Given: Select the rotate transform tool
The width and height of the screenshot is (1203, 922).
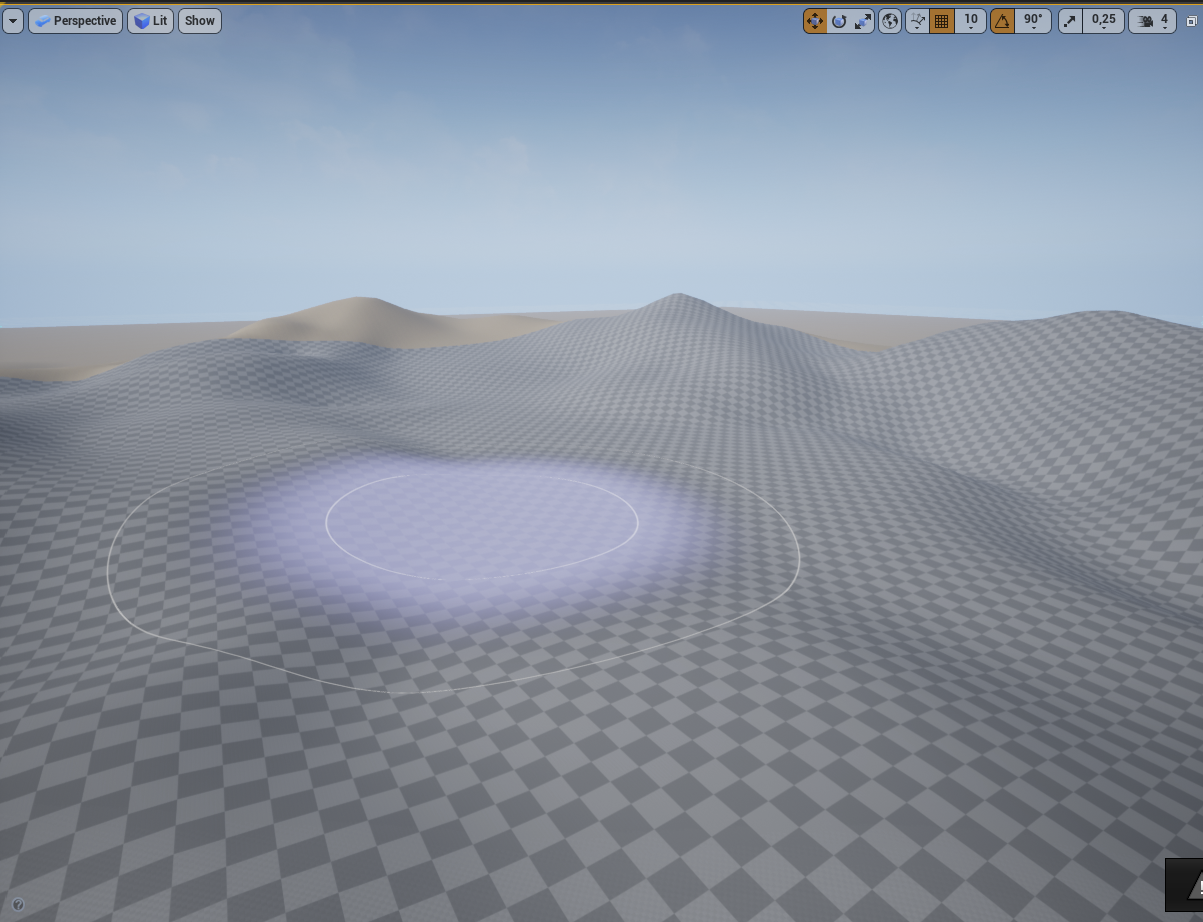Looking at the screenshot, I should click(x=839, y=21).
